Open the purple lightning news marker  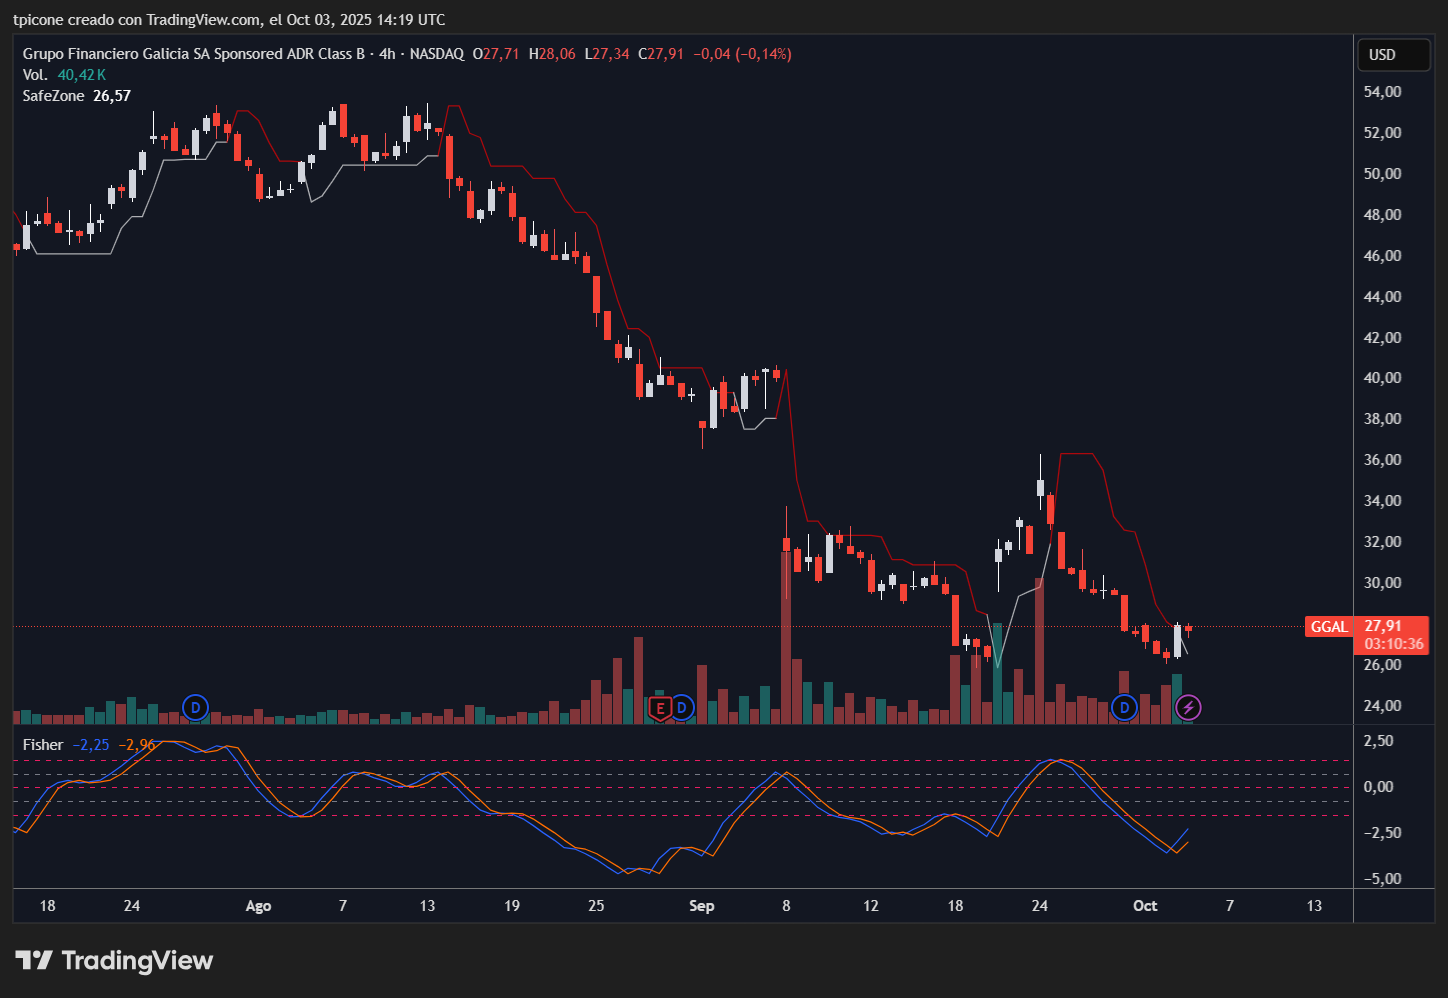pos(1188,709)
